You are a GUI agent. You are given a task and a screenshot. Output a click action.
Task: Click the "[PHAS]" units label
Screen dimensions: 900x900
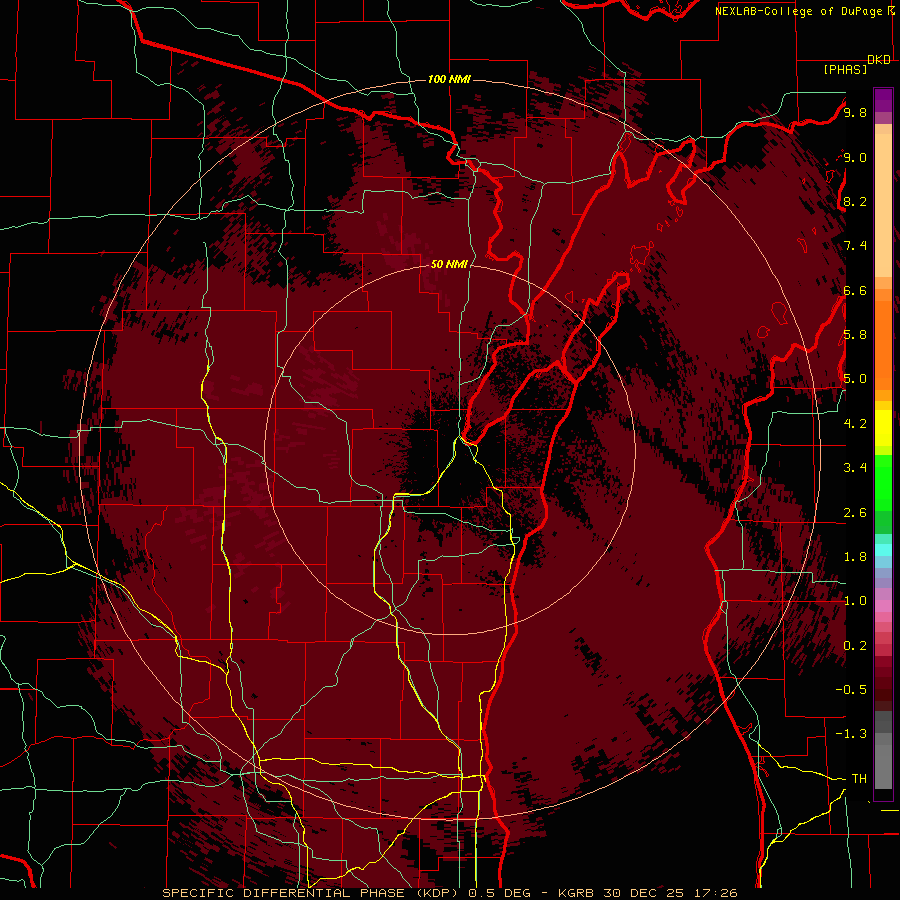pos(845,69)
